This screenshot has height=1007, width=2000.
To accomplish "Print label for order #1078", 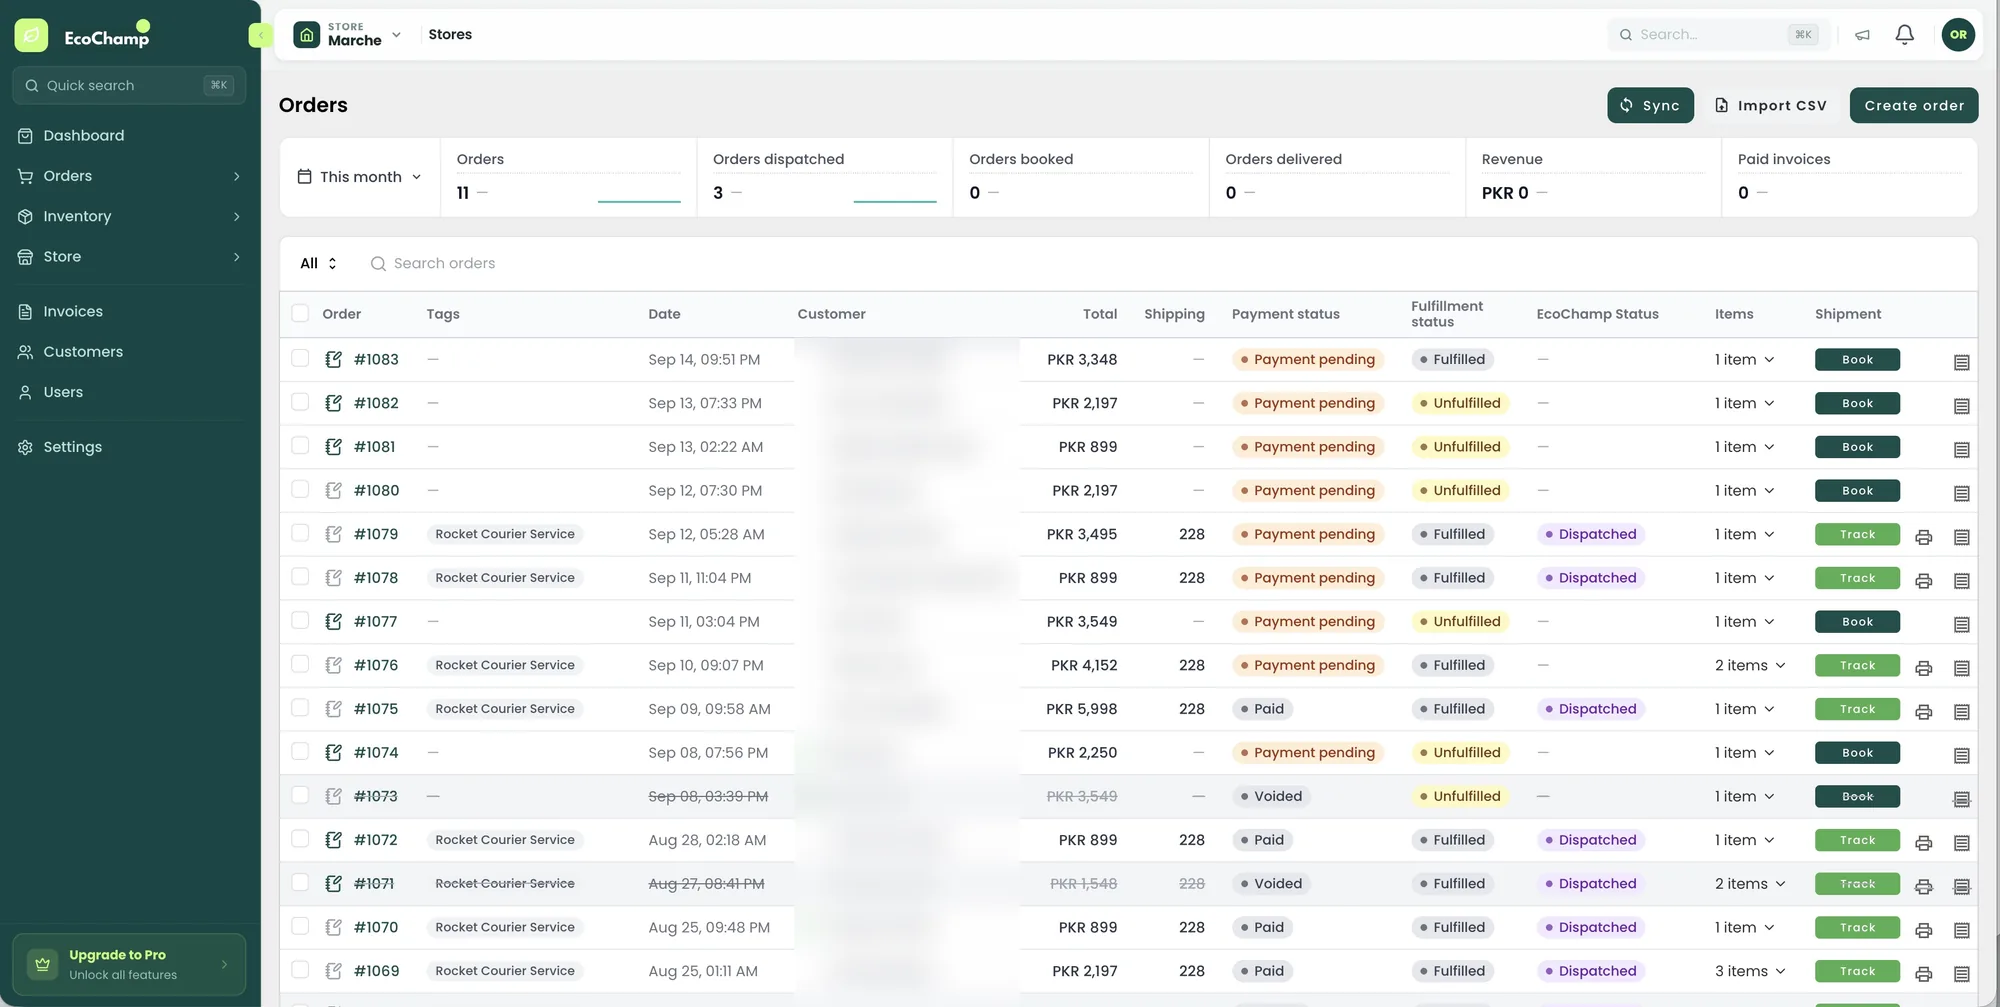I will tap(1923, 581).
